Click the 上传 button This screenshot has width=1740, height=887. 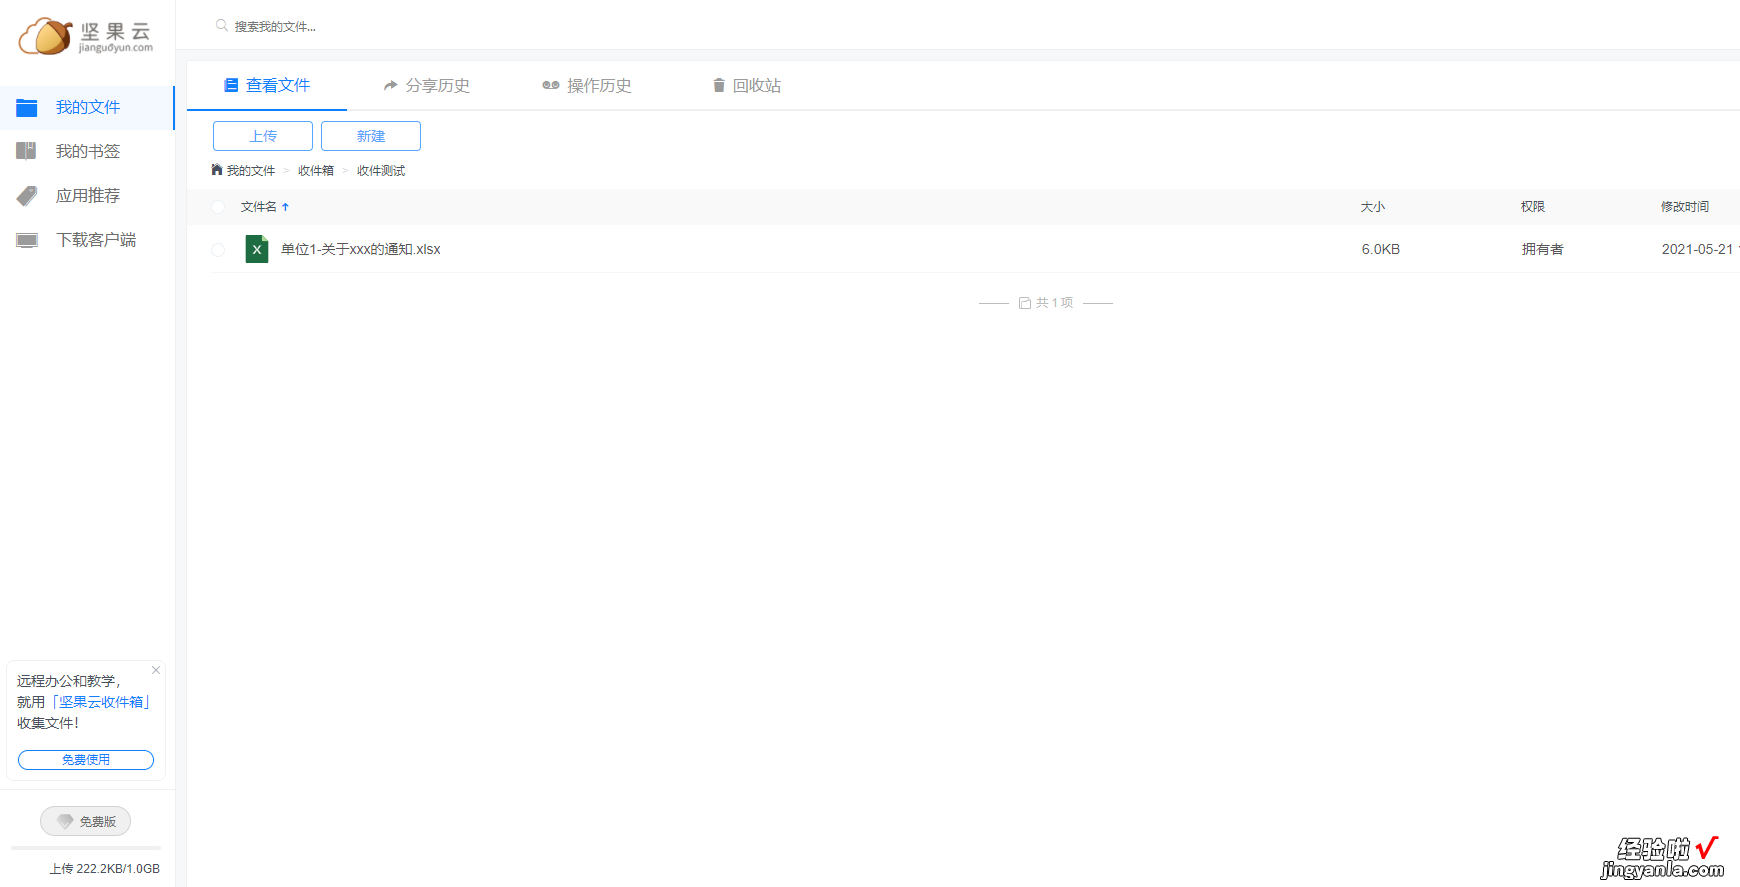point(263,136)
